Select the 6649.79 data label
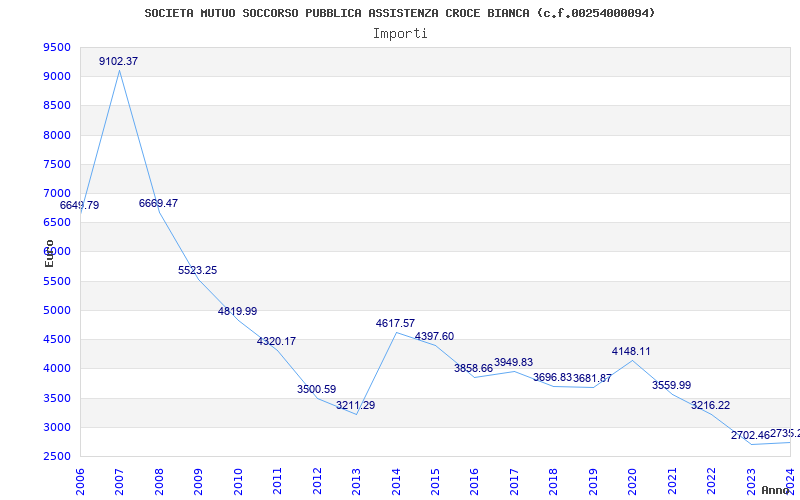This screenshot has width=800, height=500. 80,206
